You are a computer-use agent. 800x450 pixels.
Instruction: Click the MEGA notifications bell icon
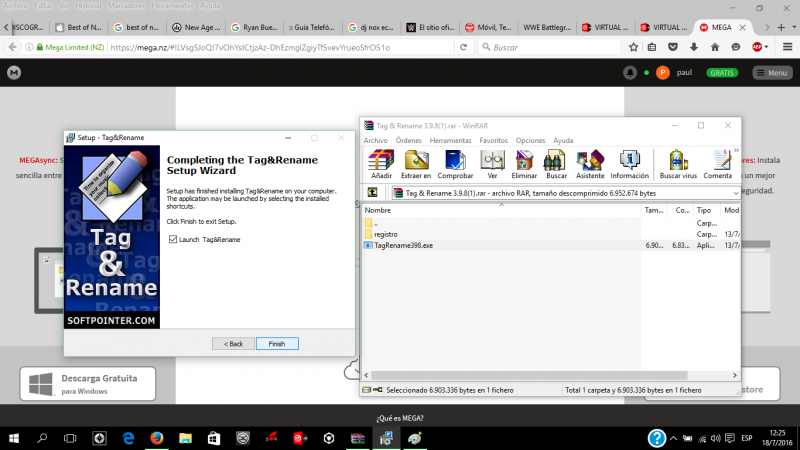[630, 73]
